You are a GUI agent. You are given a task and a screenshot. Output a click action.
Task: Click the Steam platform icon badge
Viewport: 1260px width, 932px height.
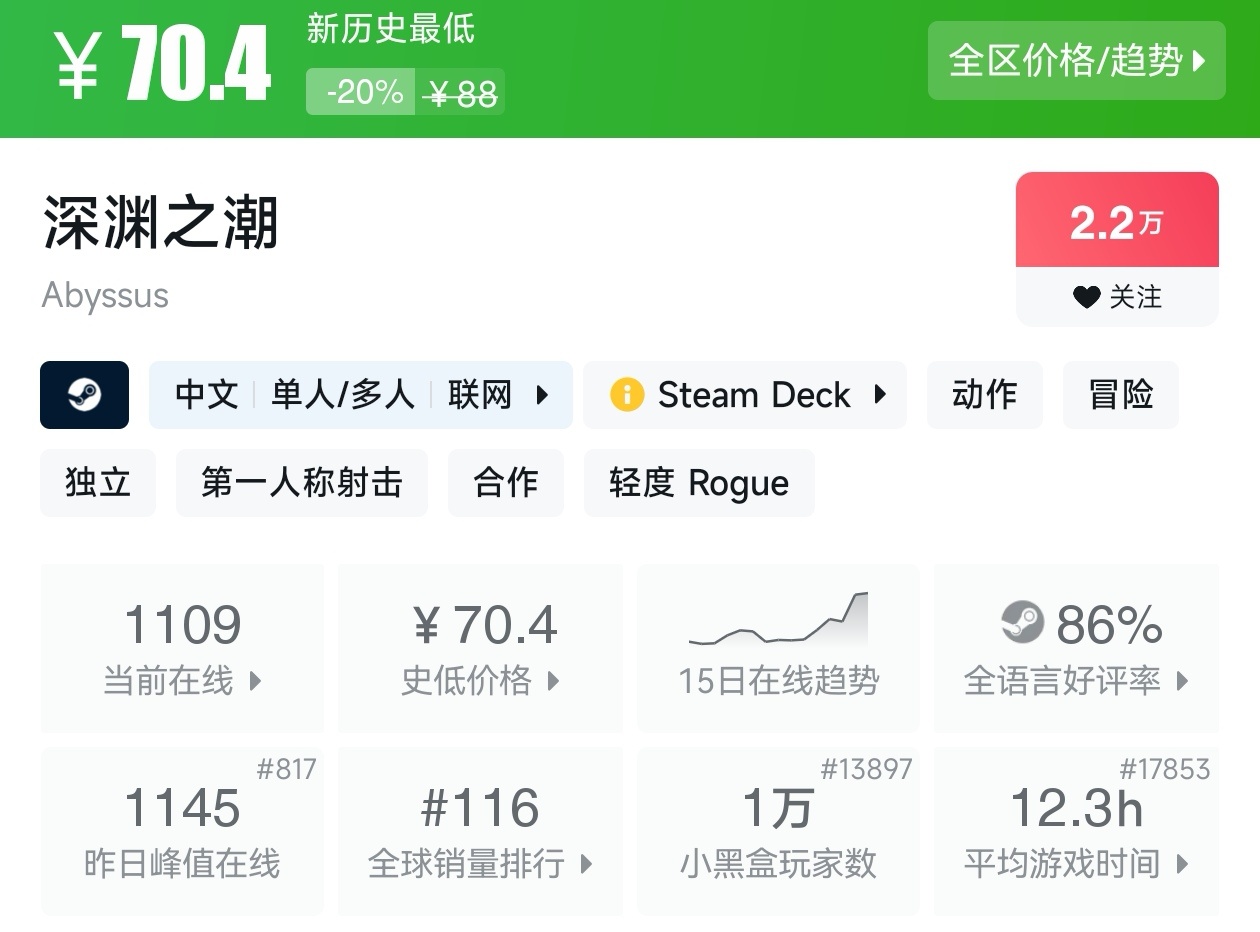[x=84, y=395]
